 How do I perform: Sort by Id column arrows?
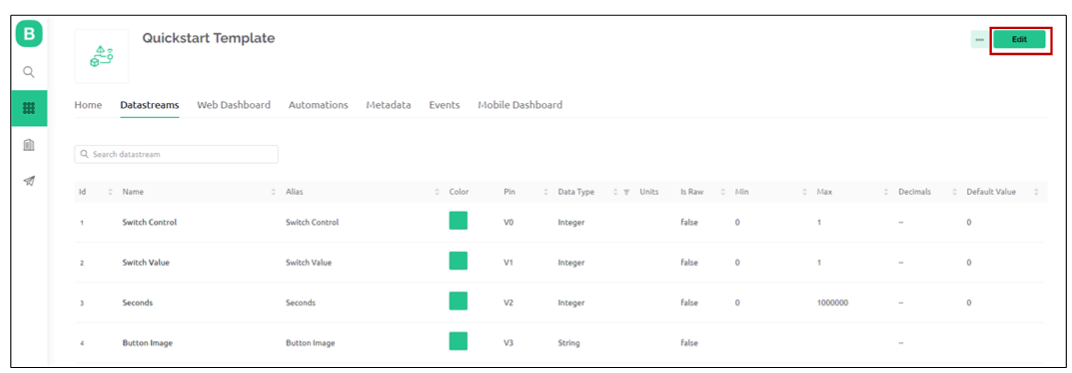[110, 193]
